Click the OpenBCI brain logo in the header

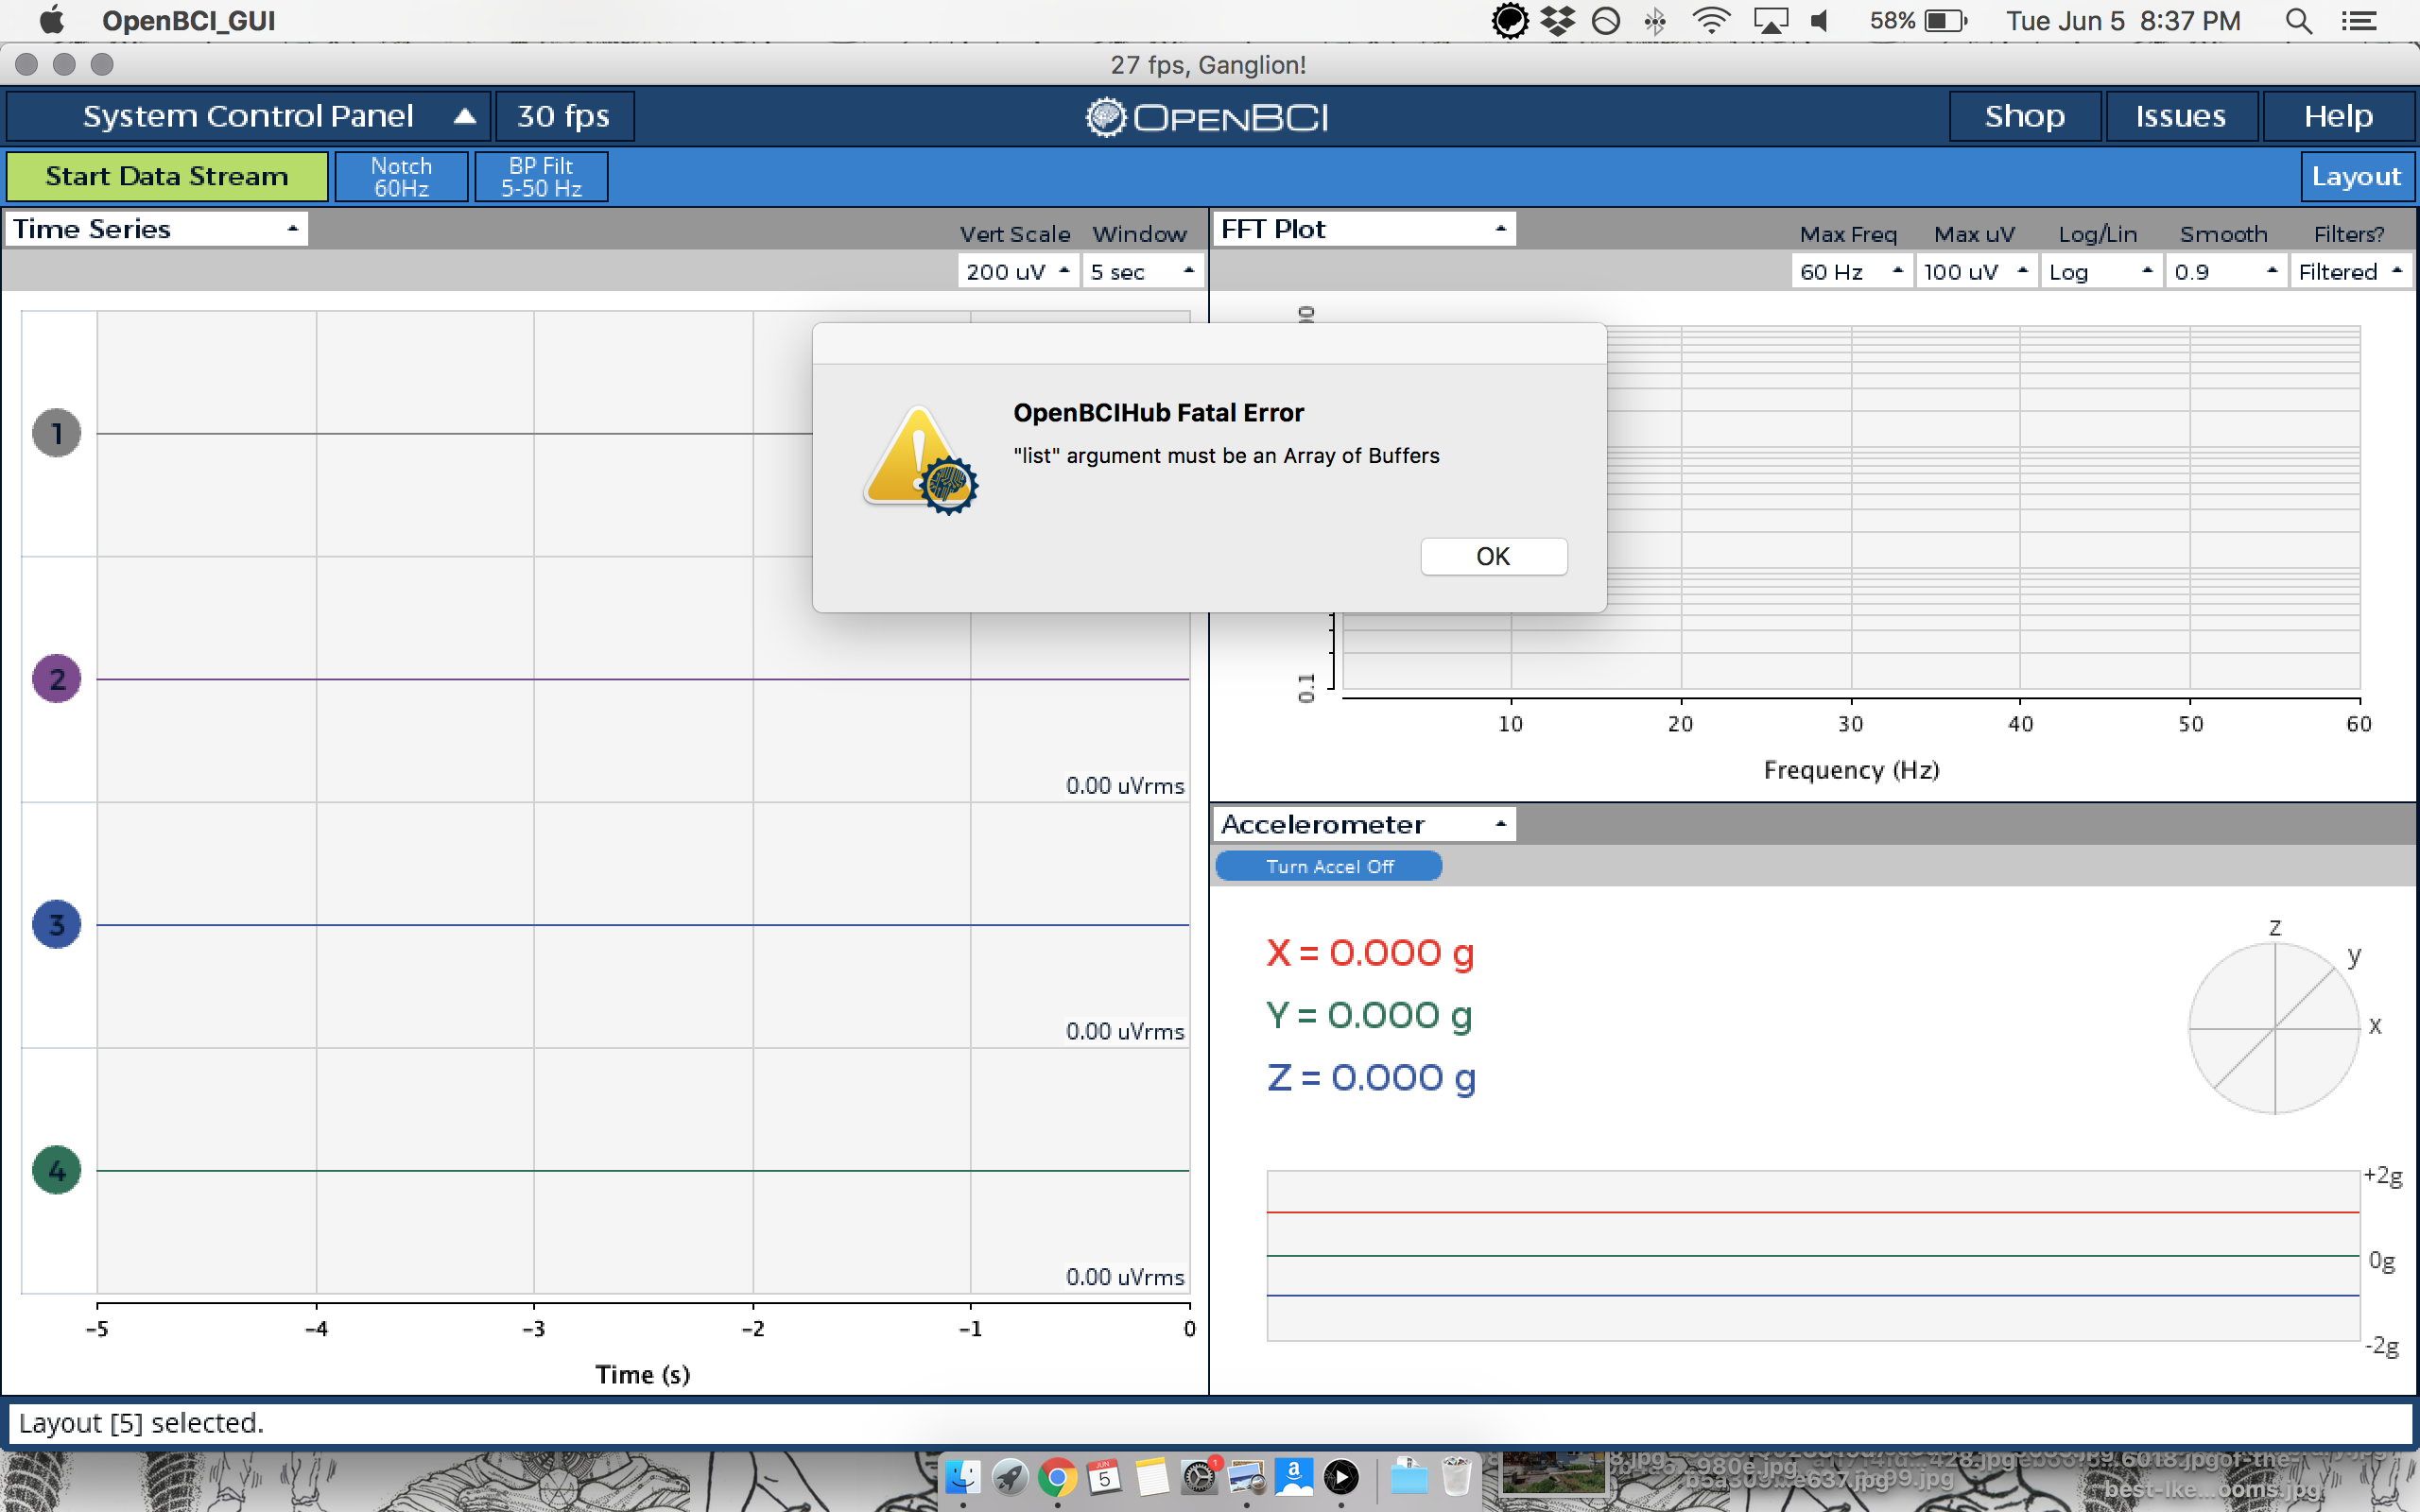1105,117
